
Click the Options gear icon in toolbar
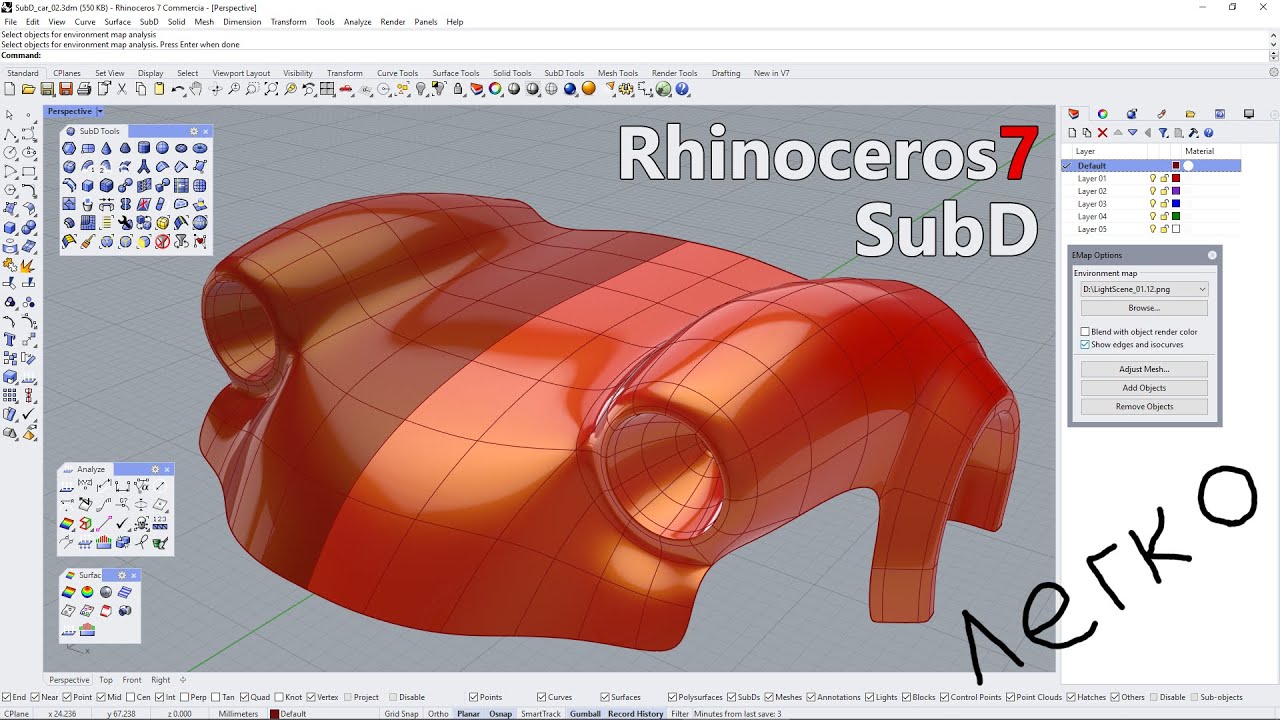coord(626,89)
